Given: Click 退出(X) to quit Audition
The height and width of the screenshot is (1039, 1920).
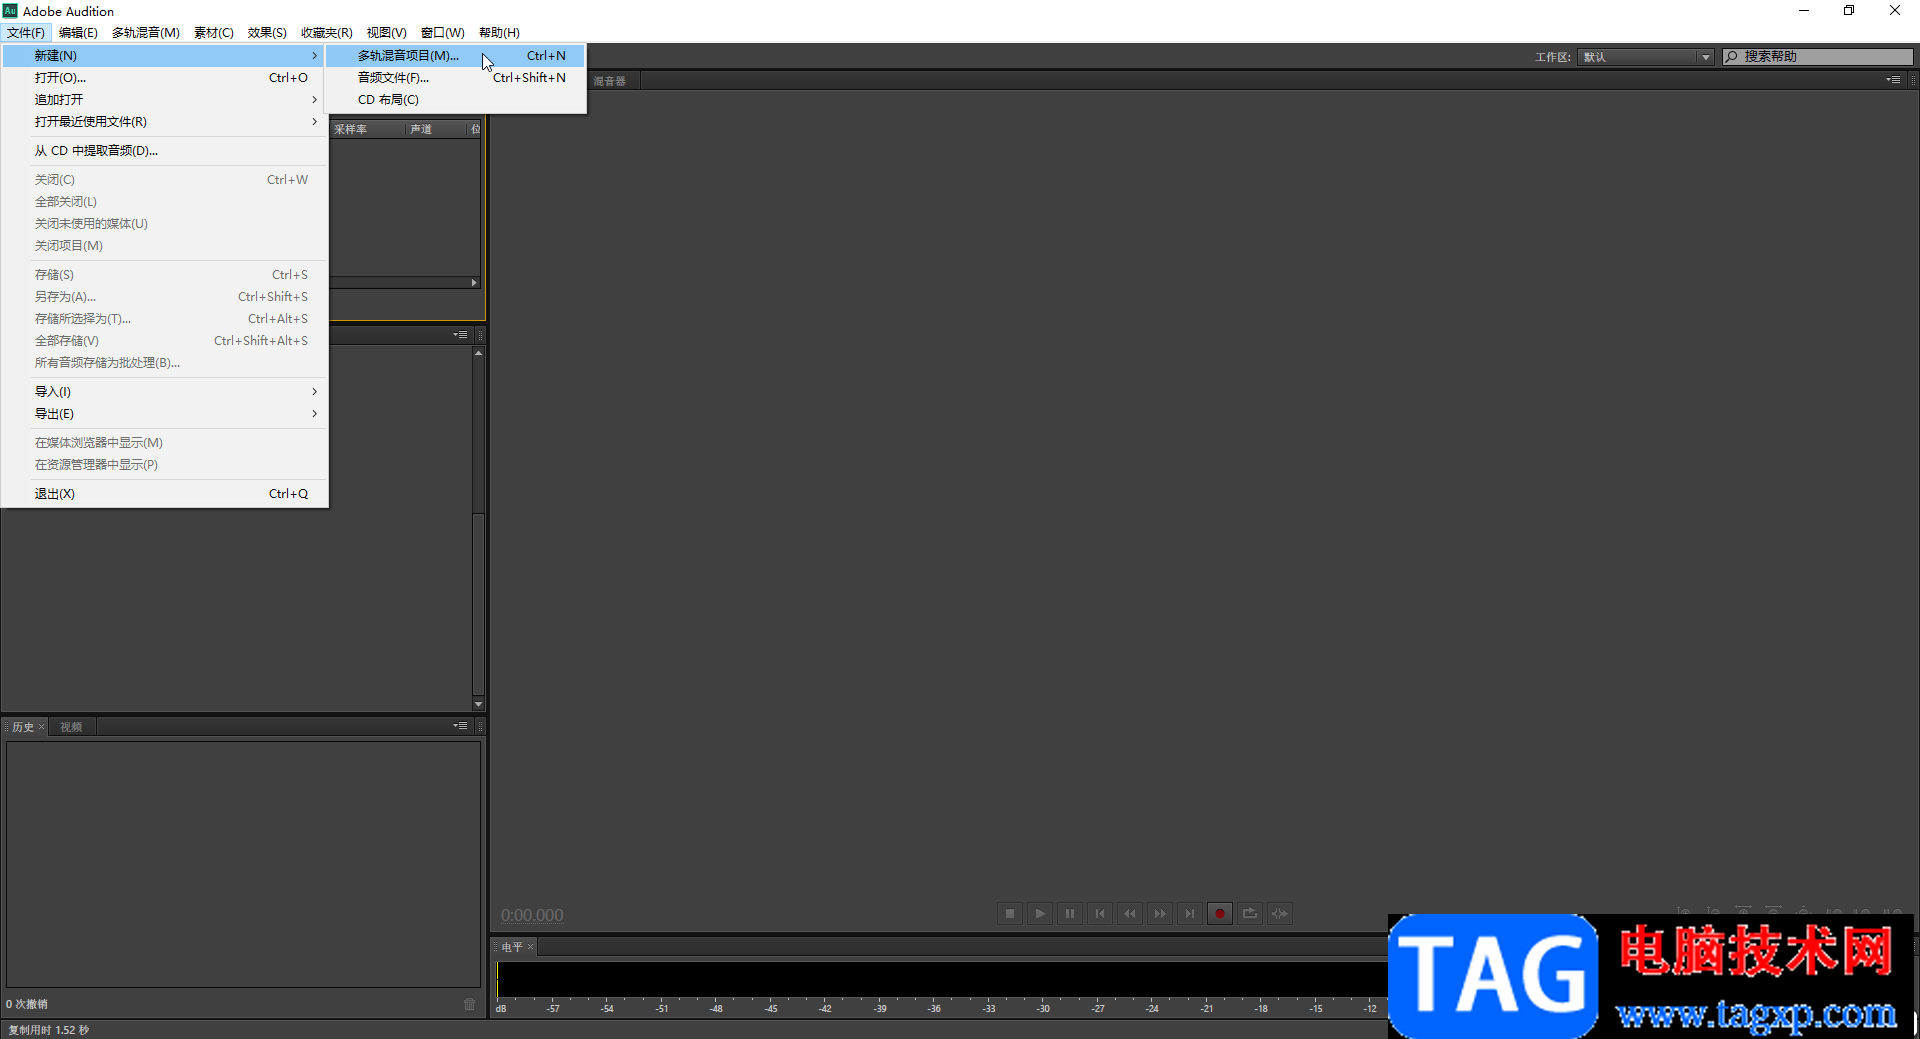Looking at the screenshot, I should tap(164, 494).
